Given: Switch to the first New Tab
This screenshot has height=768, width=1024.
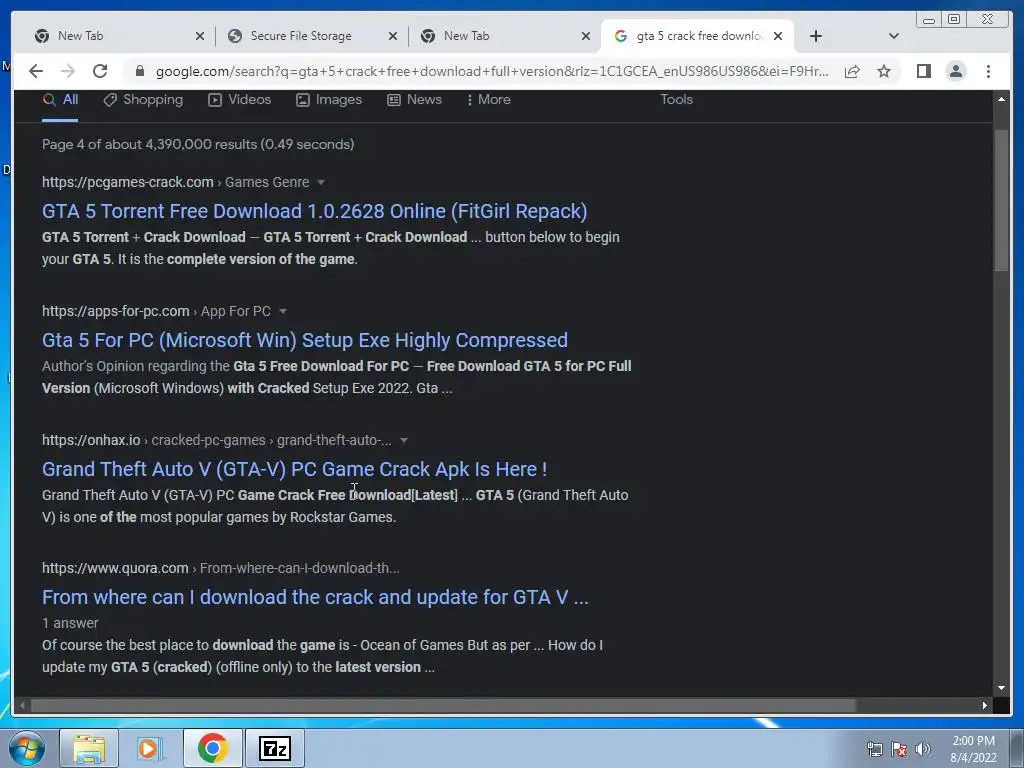Looking at the screenshot, I should point(118,36).
